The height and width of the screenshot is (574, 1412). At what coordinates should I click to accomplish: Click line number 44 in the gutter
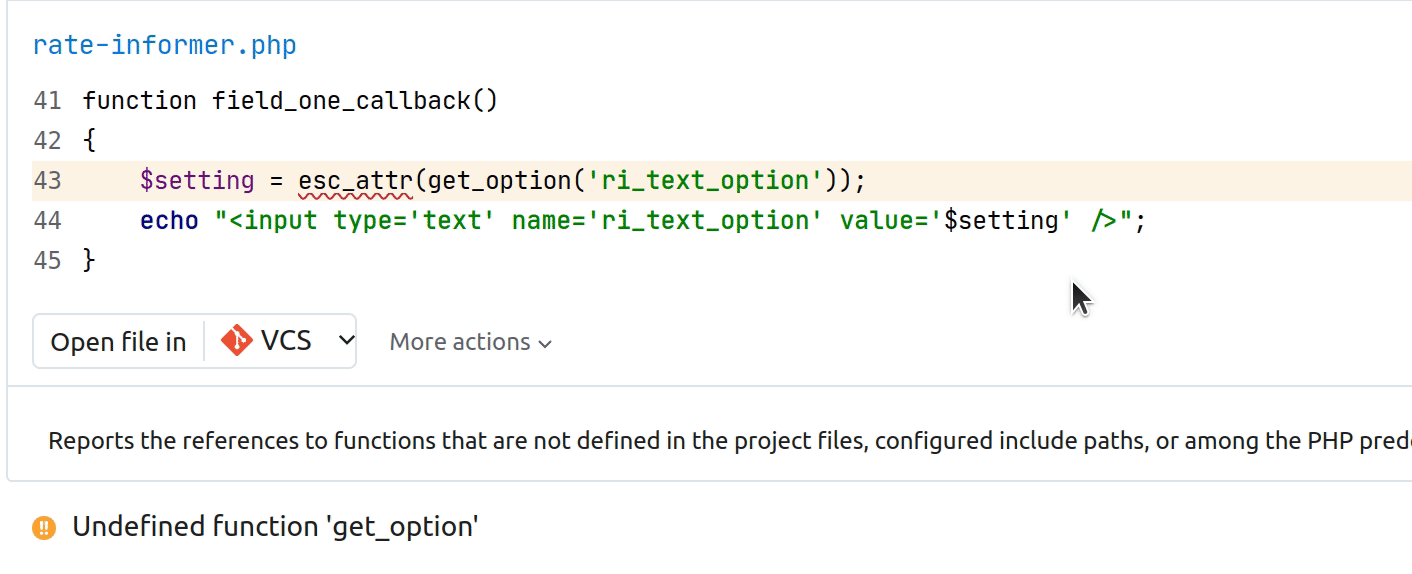tap(47, 221)
